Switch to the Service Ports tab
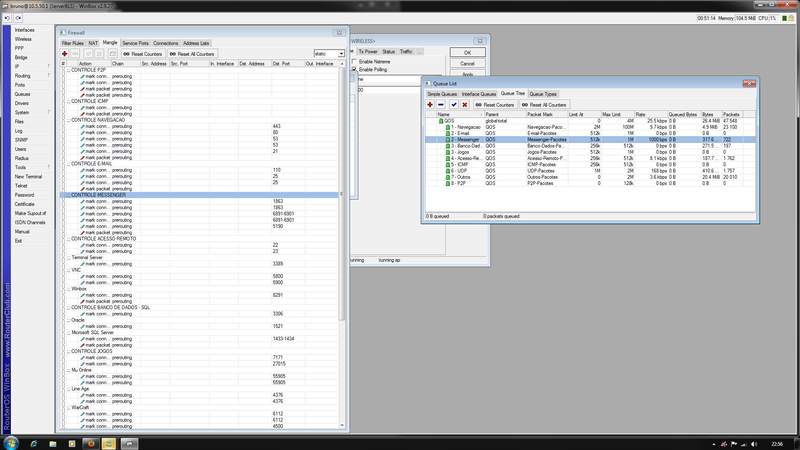This screenshot has height=450, width=800. point(135,43)
